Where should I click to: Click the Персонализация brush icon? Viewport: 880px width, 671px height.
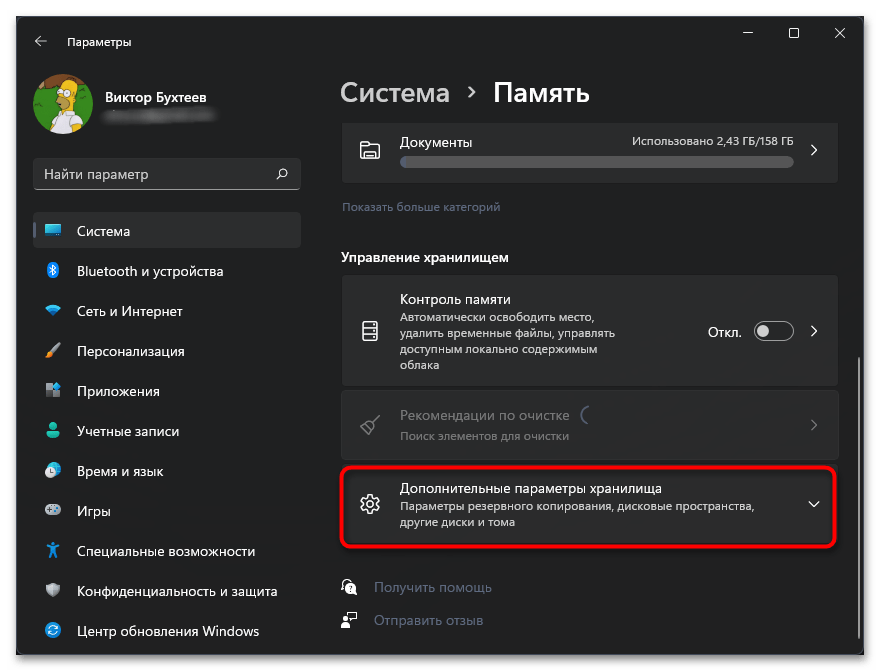click(54, 351)
